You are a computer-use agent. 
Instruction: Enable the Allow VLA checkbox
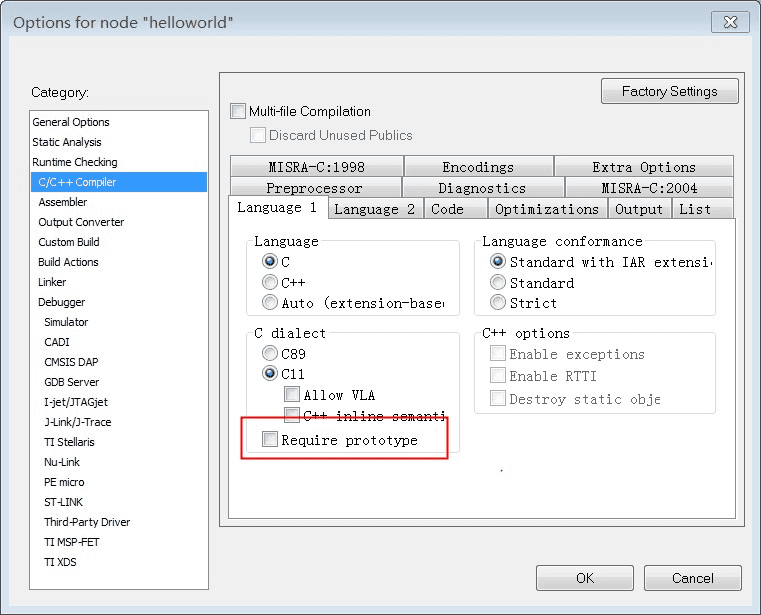point(292,395)
